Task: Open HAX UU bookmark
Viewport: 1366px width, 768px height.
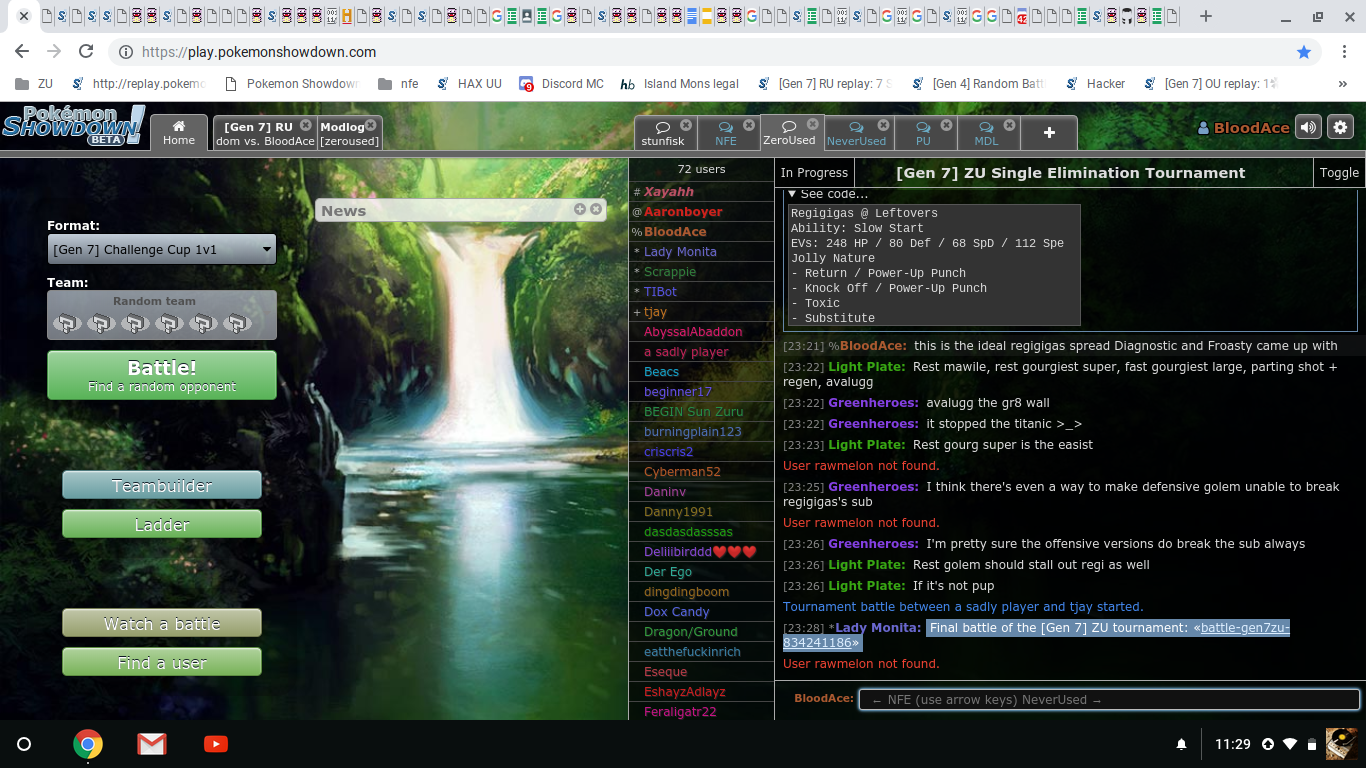Action: pos(469,84)
